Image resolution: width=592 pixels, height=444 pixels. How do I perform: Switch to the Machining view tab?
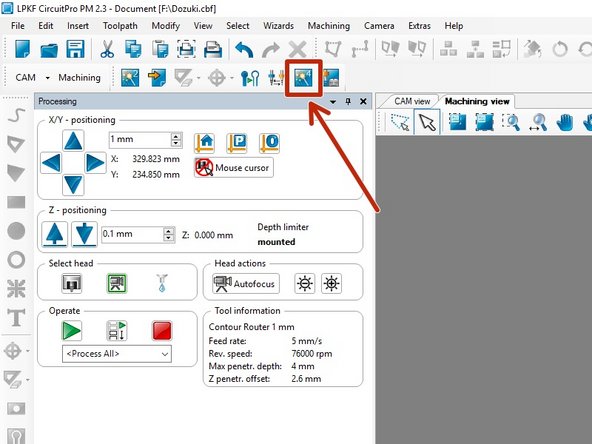[x=477, y=101]
